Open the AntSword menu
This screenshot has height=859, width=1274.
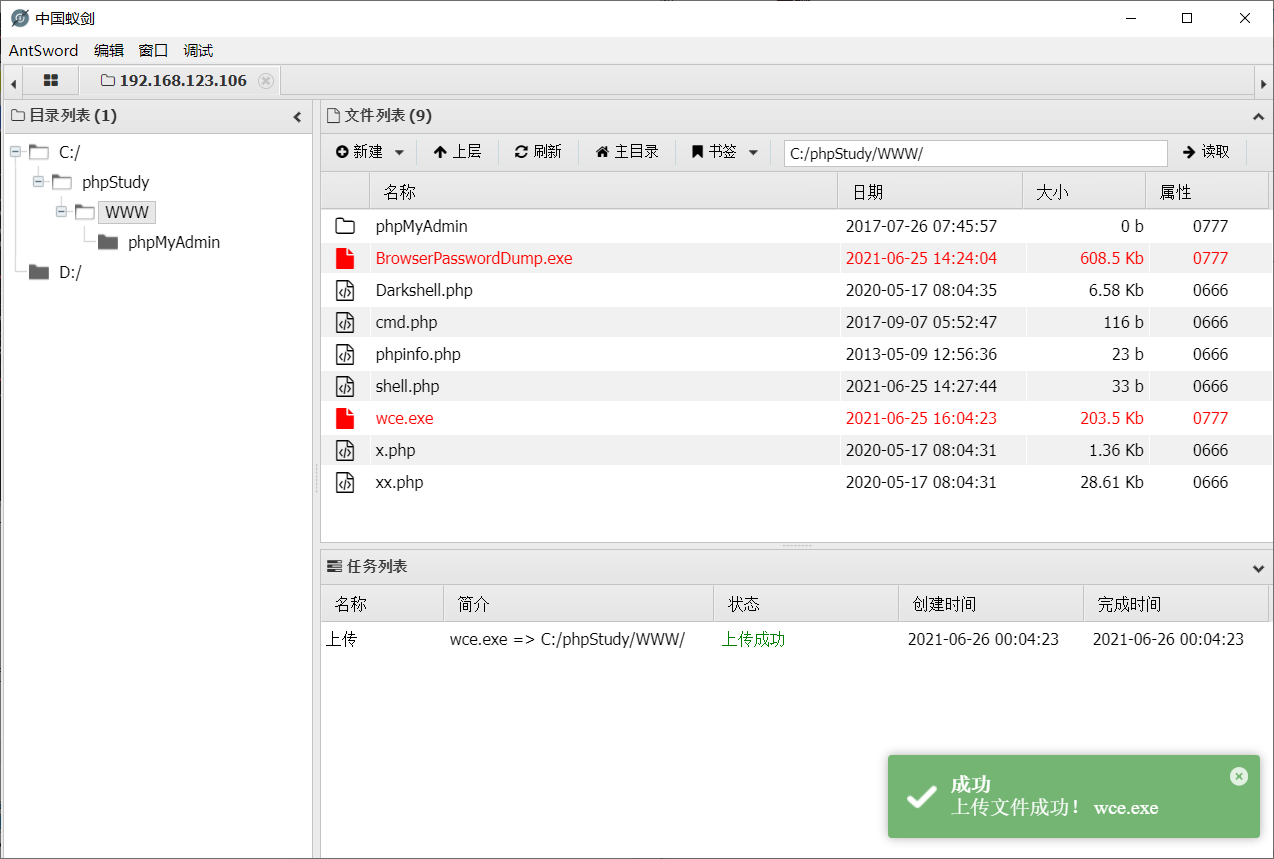click(x=43, y=51)
